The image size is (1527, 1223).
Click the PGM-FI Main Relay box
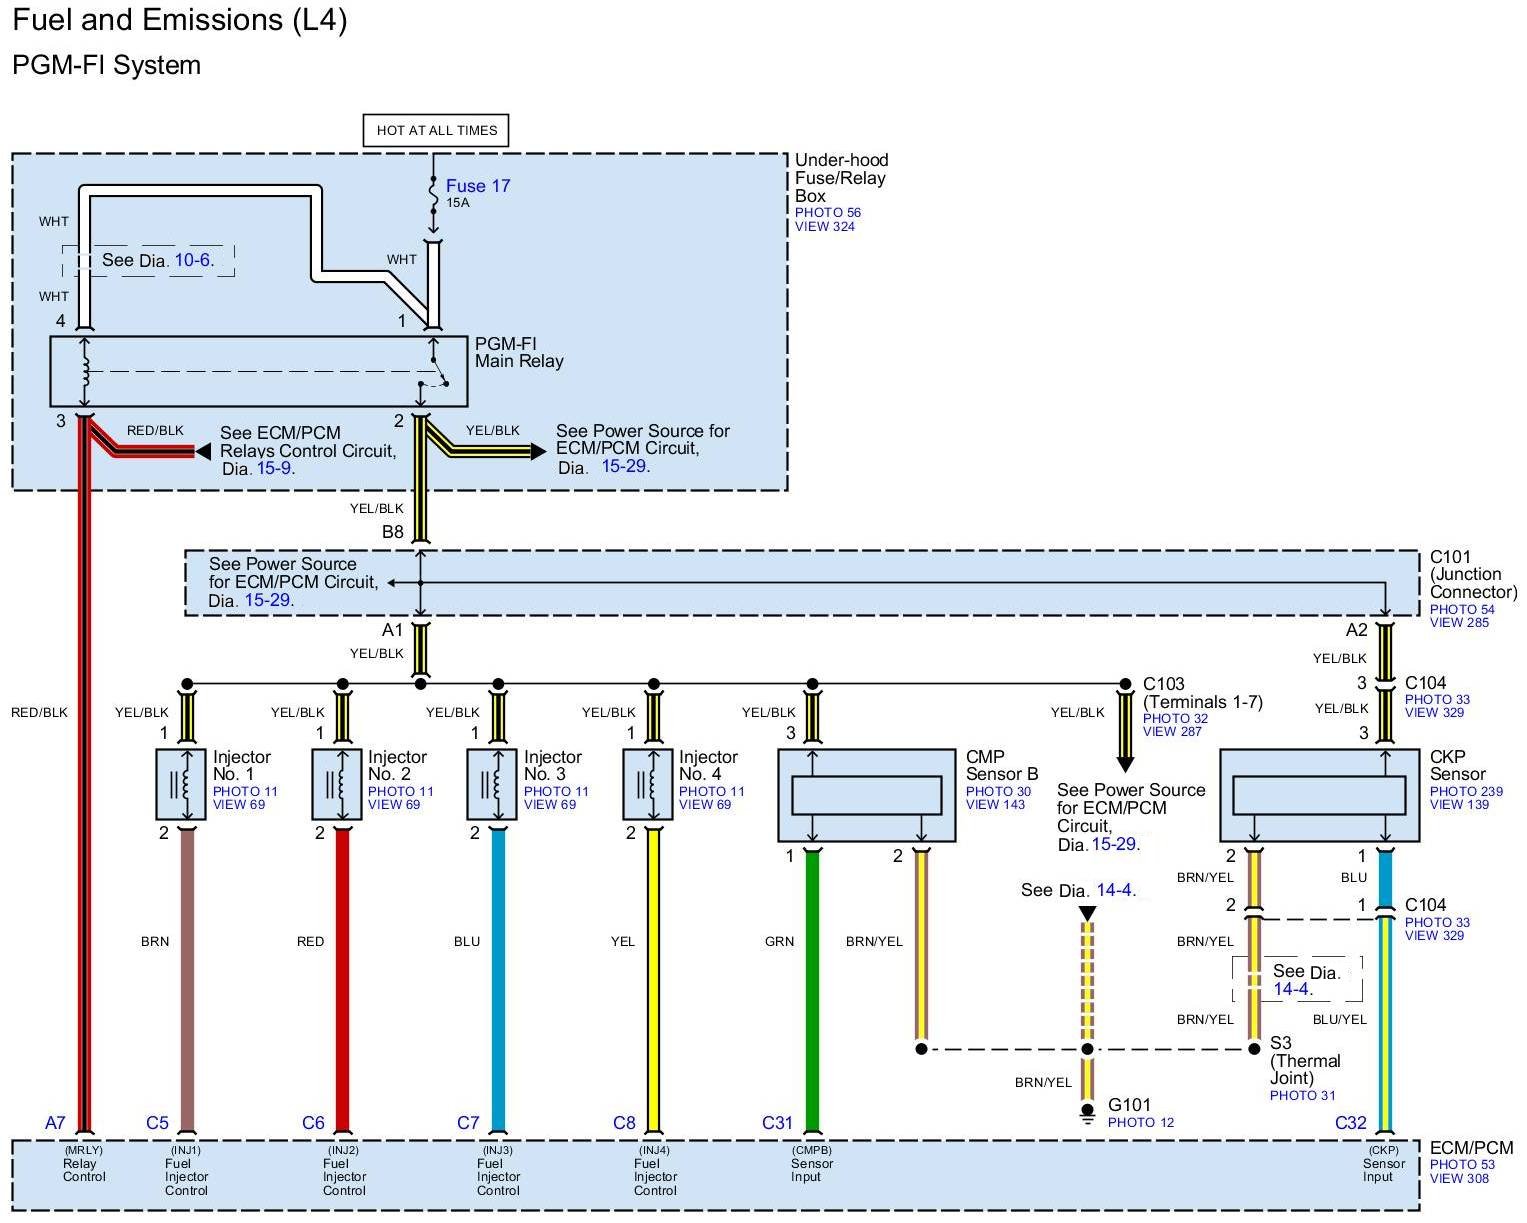point(258,371)
